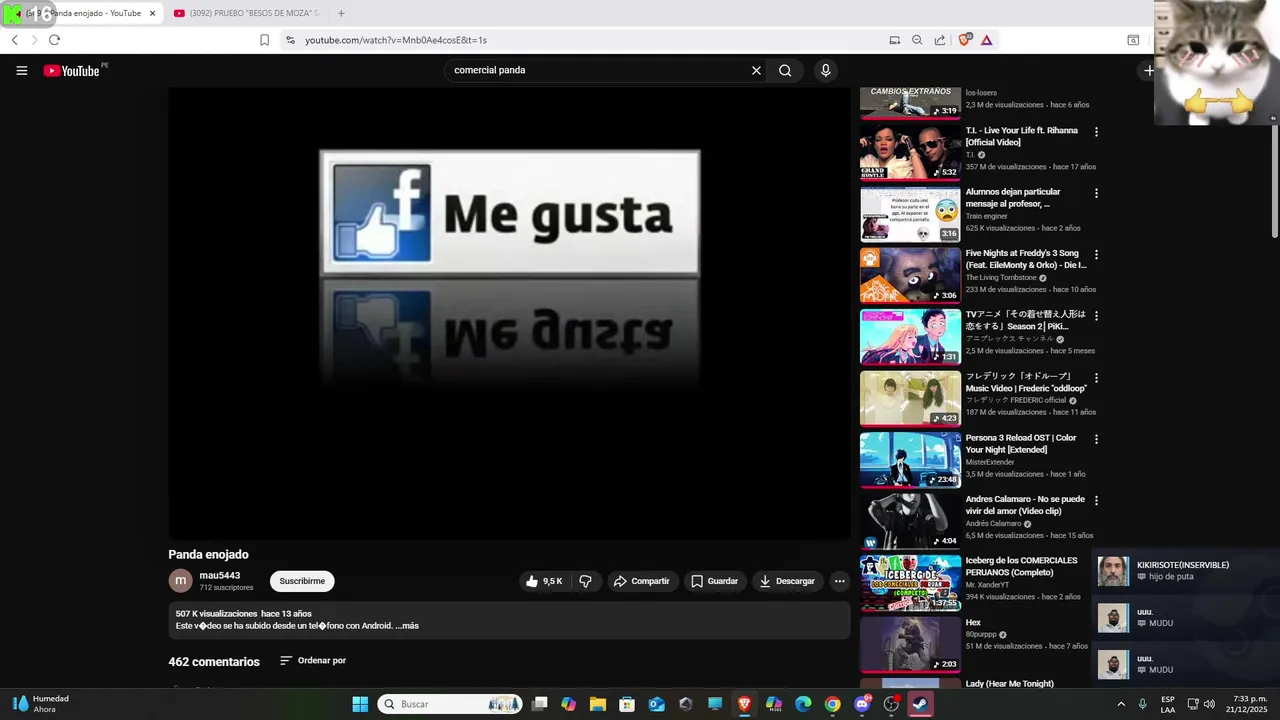The image size is (1280, 720).
Task: Open Outlook from the taskbar
Action: 656,704
